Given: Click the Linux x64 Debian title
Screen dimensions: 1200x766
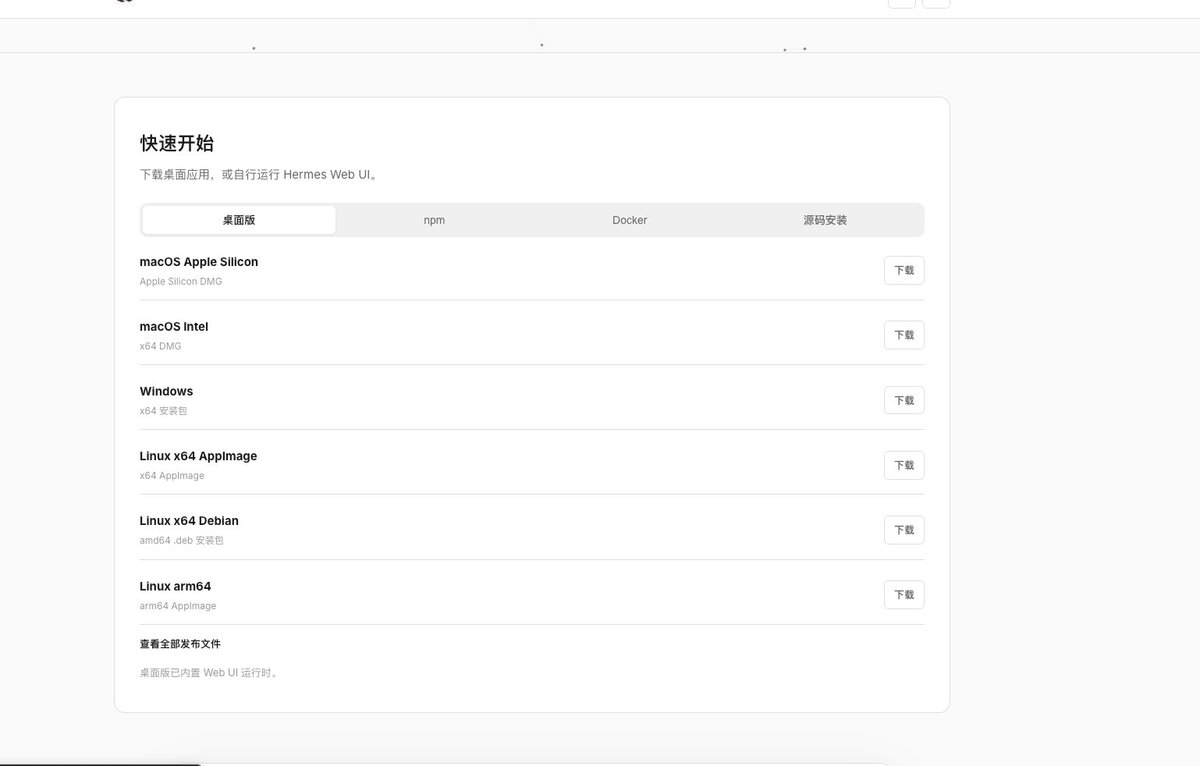Looking at the screenshot, I should [189, 521].
